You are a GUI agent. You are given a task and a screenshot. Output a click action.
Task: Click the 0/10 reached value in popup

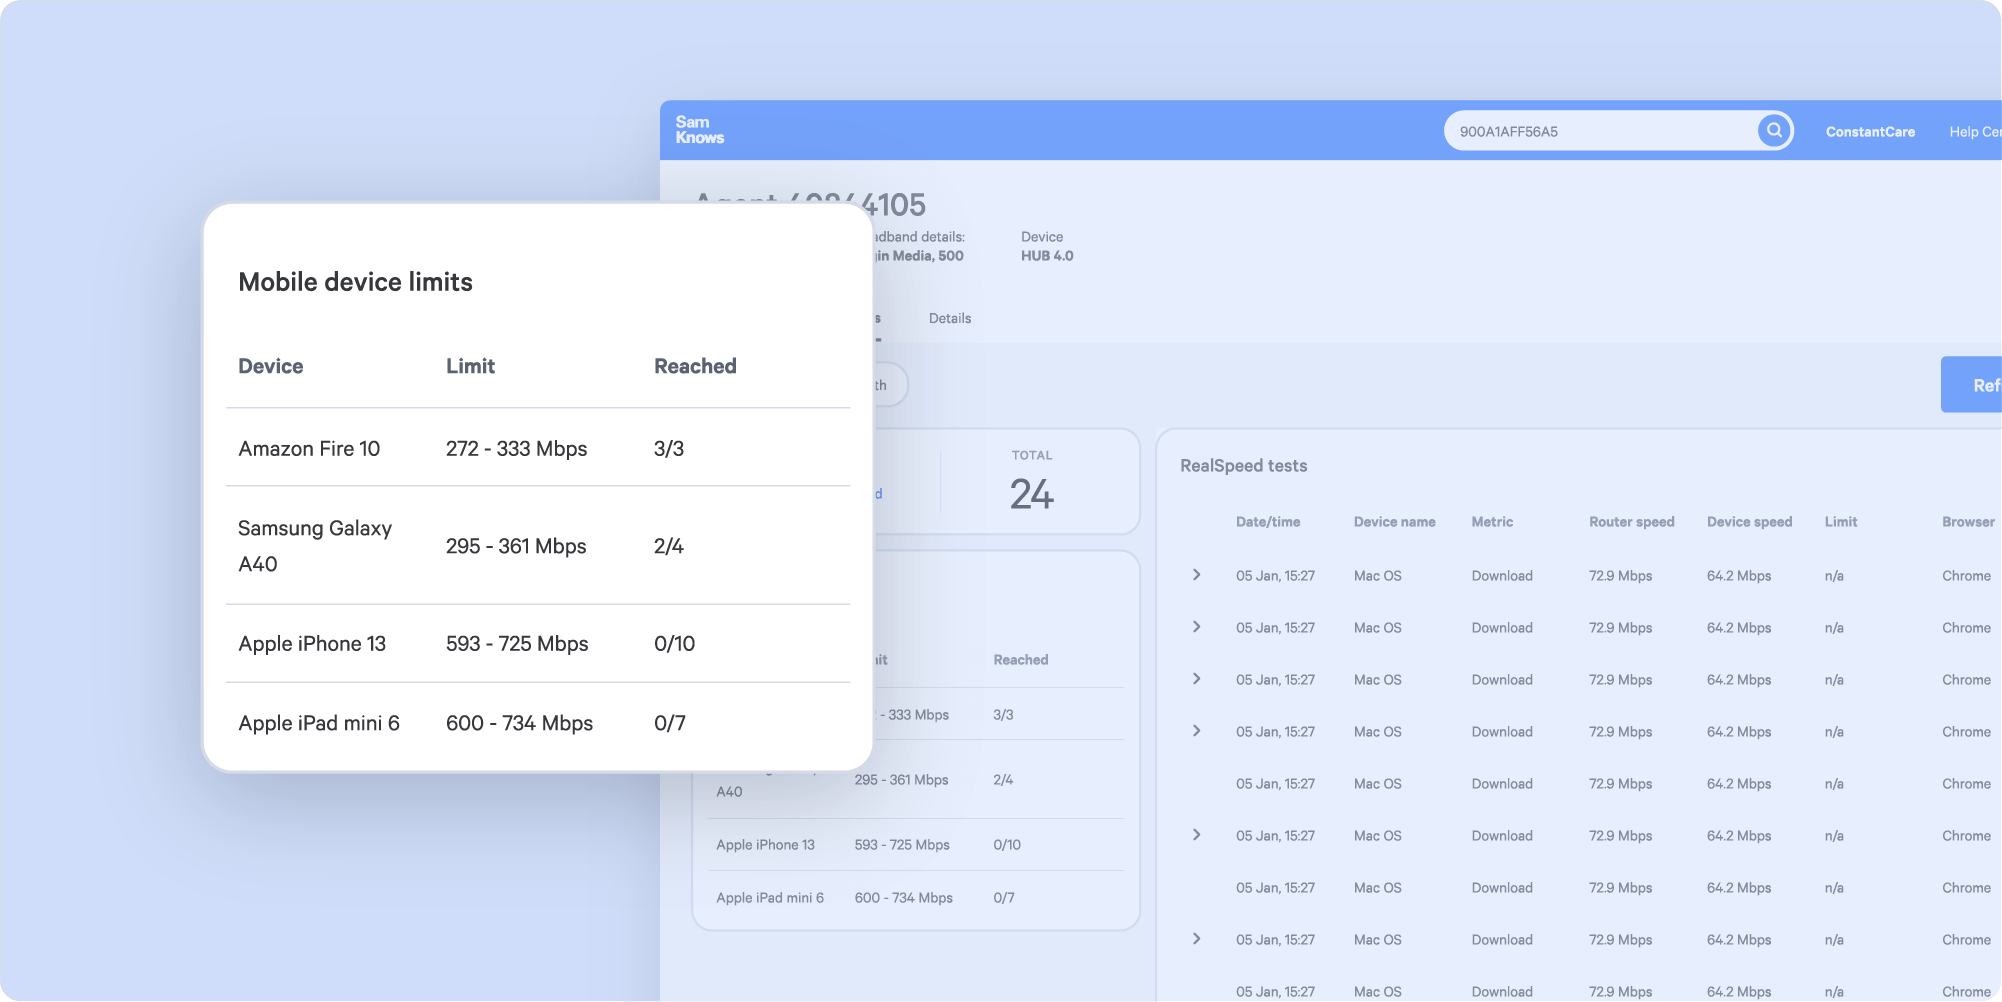coord(674,644)
